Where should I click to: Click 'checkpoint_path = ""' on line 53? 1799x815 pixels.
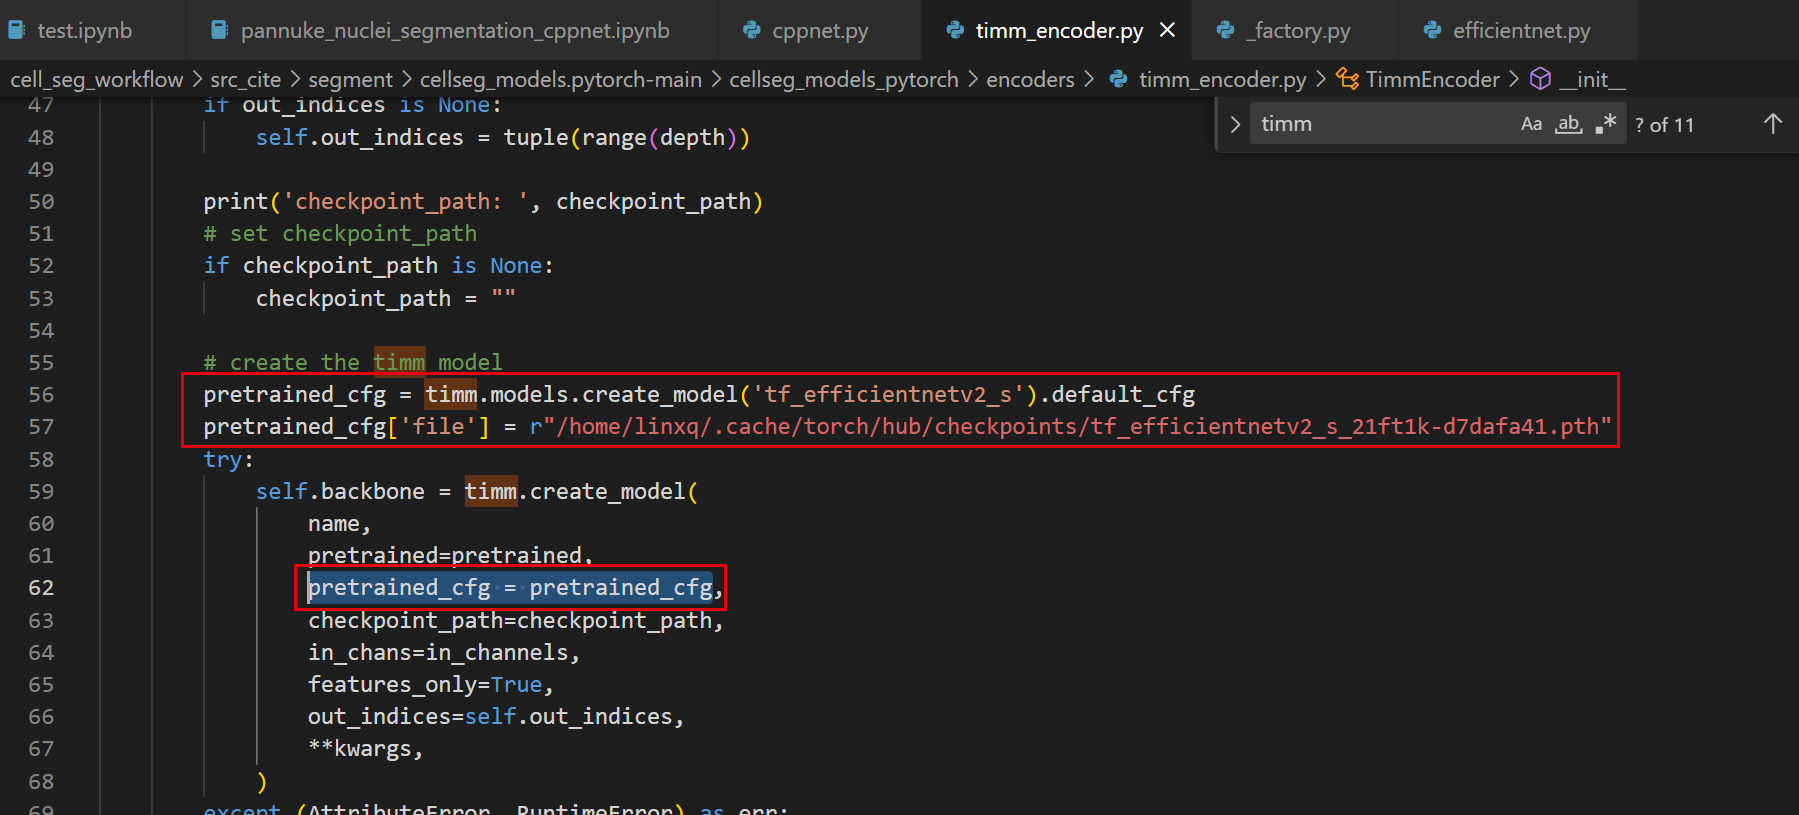click(x=385, y=298)
